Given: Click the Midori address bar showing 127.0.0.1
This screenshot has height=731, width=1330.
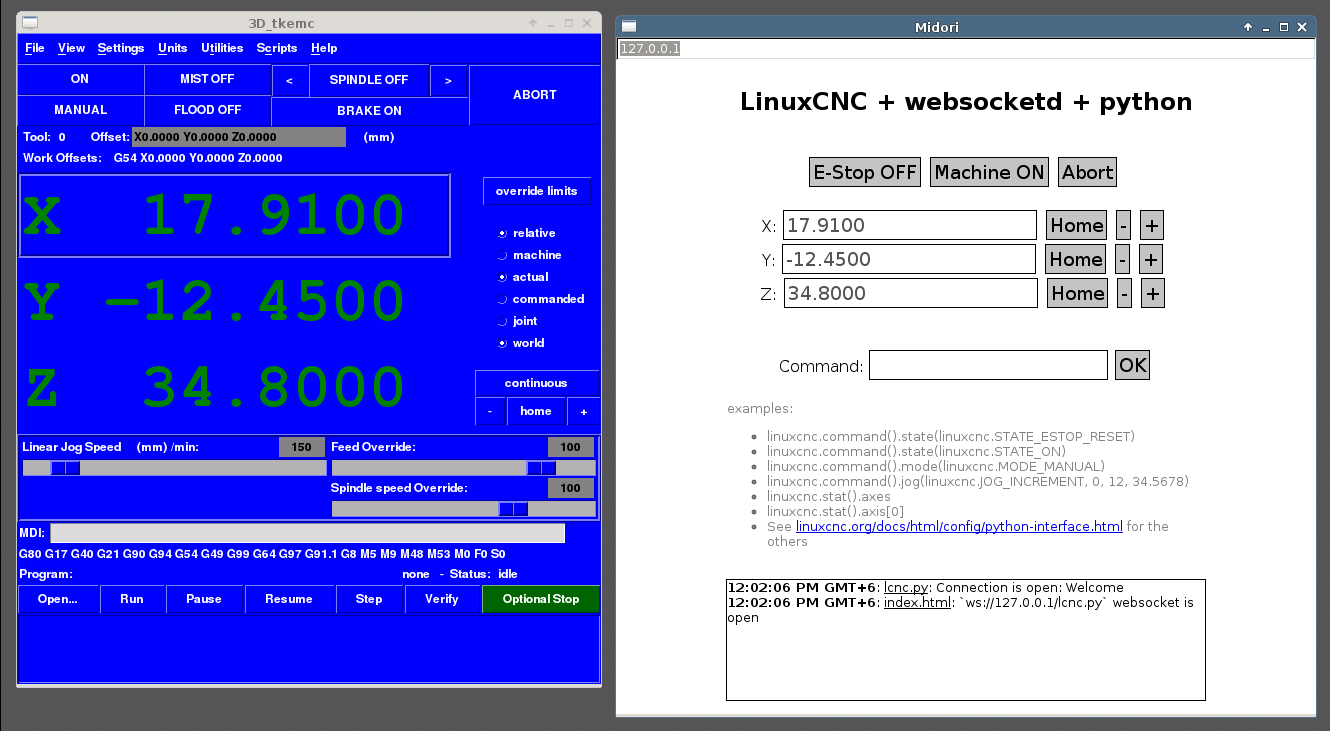Looking at the screenshot, I should 964,48.
